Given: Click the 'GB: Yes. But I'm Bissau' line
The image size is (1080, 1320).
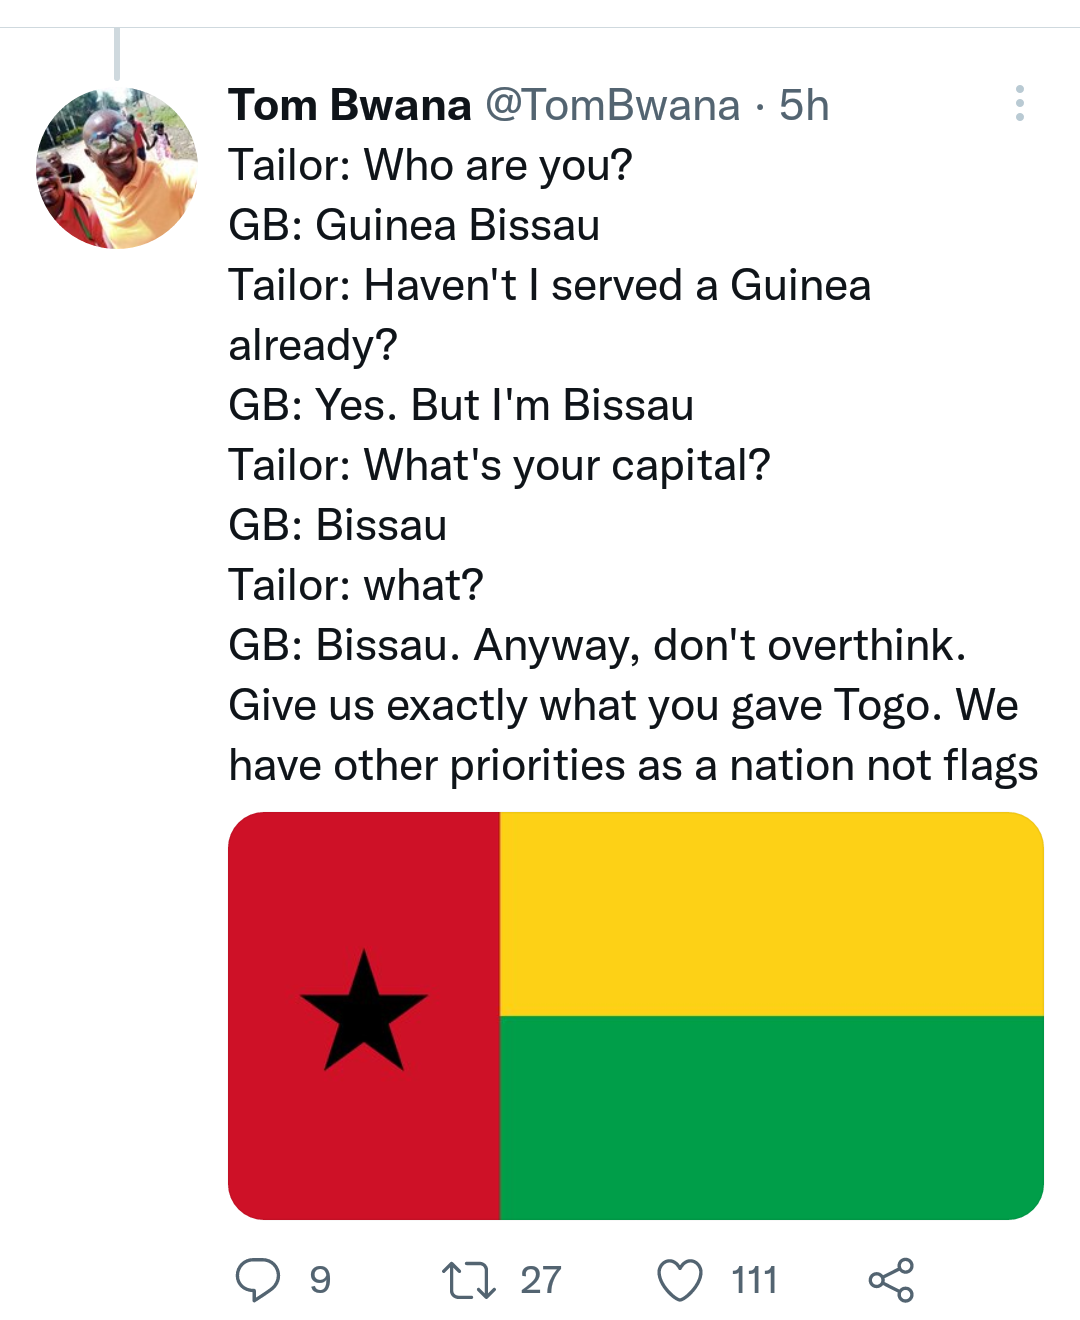Looking at the screenshot, I should (x=460, y=405).
